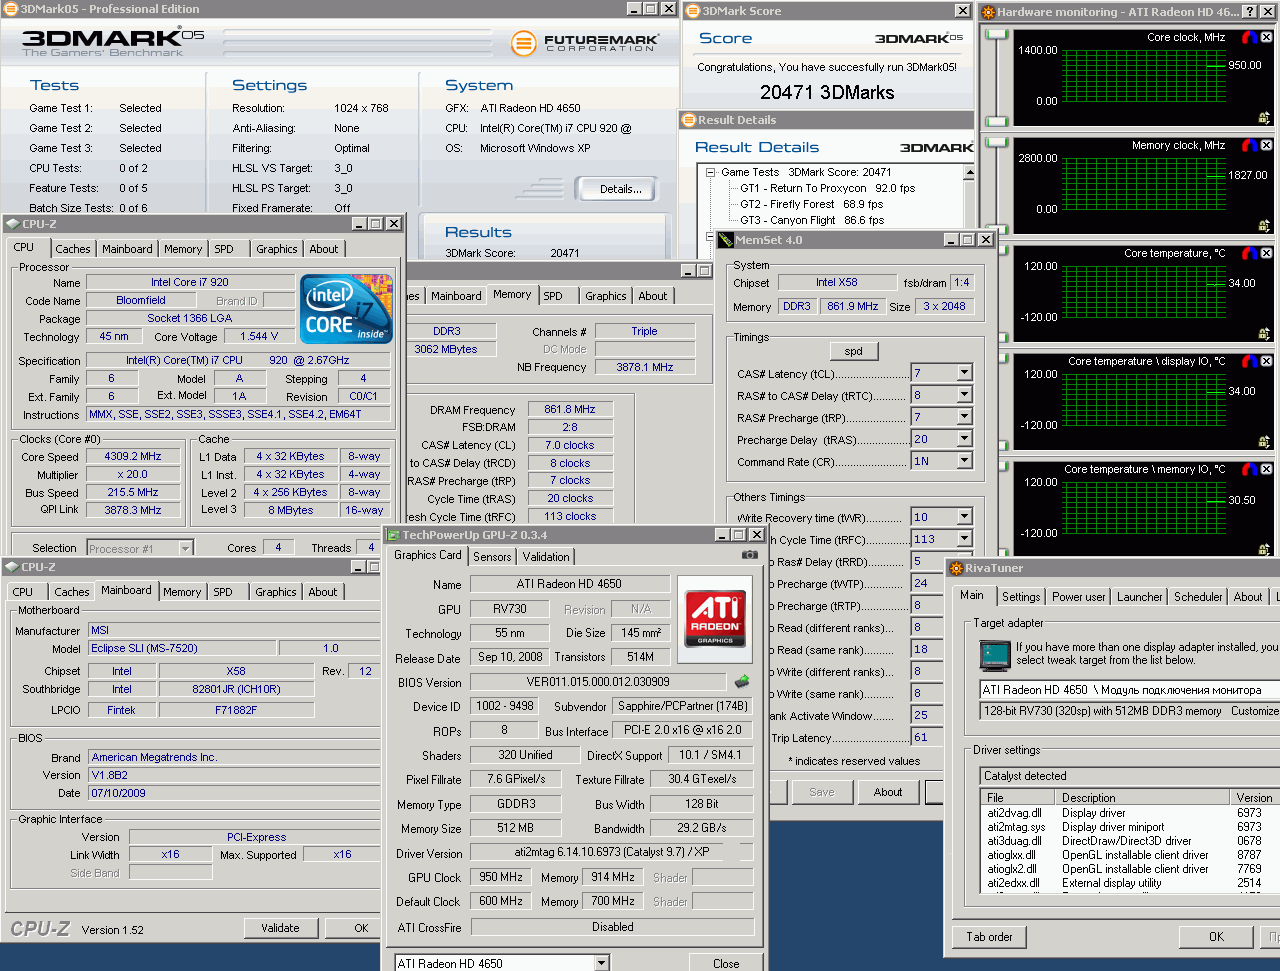This screenshot has height=971, width=1280.
Task: Click Result Details scrollbar up arrow
Action: [968, 173]
